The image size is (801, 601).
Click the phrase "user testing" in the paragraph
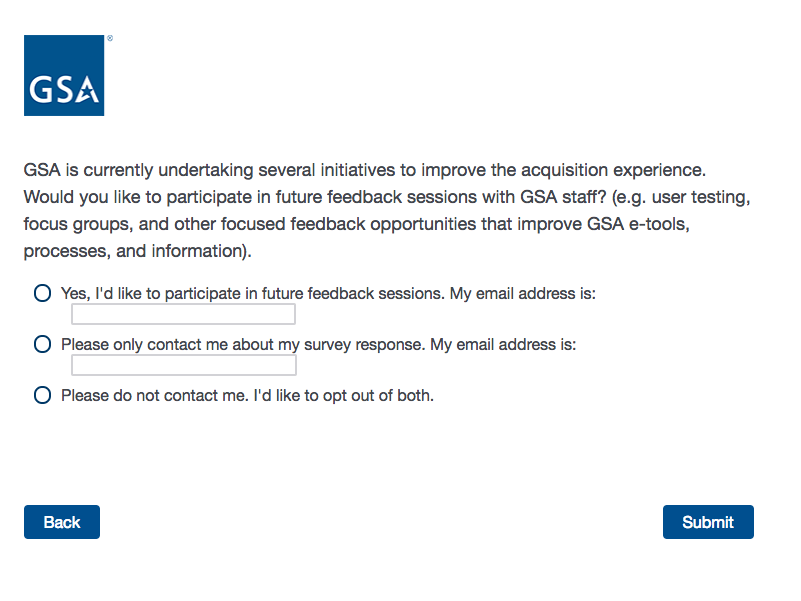703,197
